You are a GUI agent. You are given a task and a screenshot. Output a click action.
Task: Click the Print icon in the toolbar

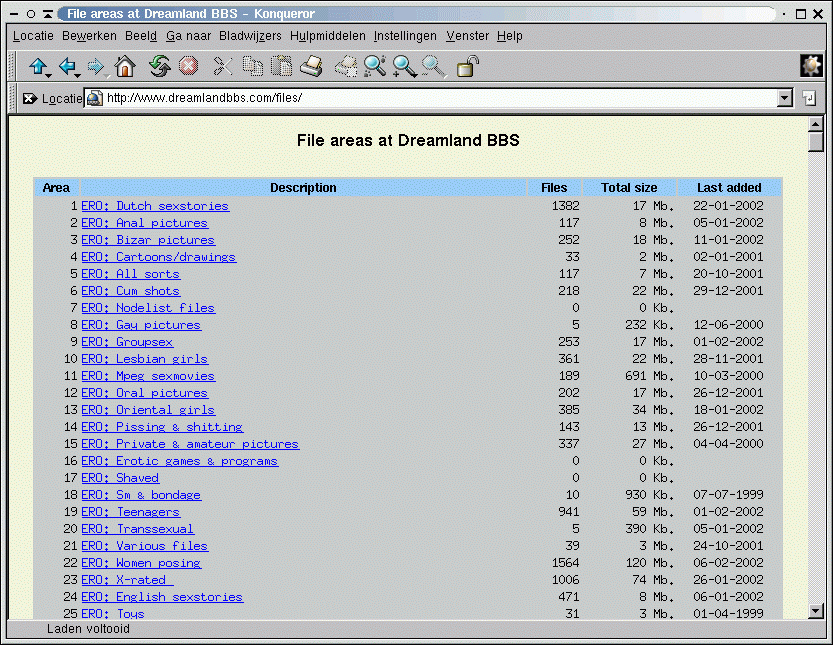[312, 67]
